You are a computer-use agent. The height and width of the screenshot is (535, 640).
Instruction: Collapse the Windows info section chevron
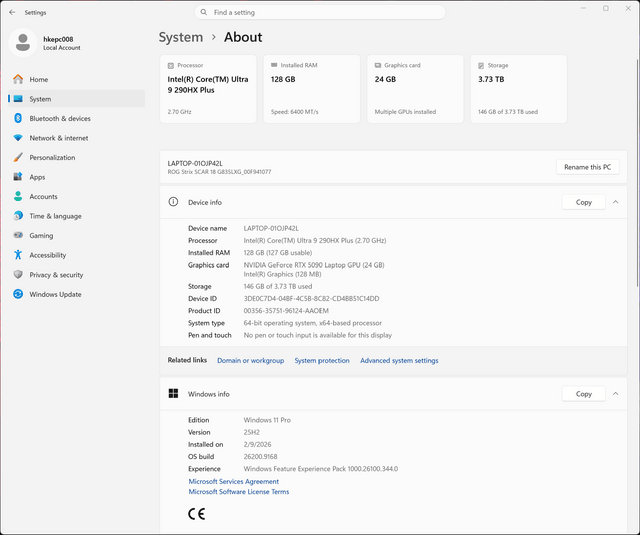point(616,394)
